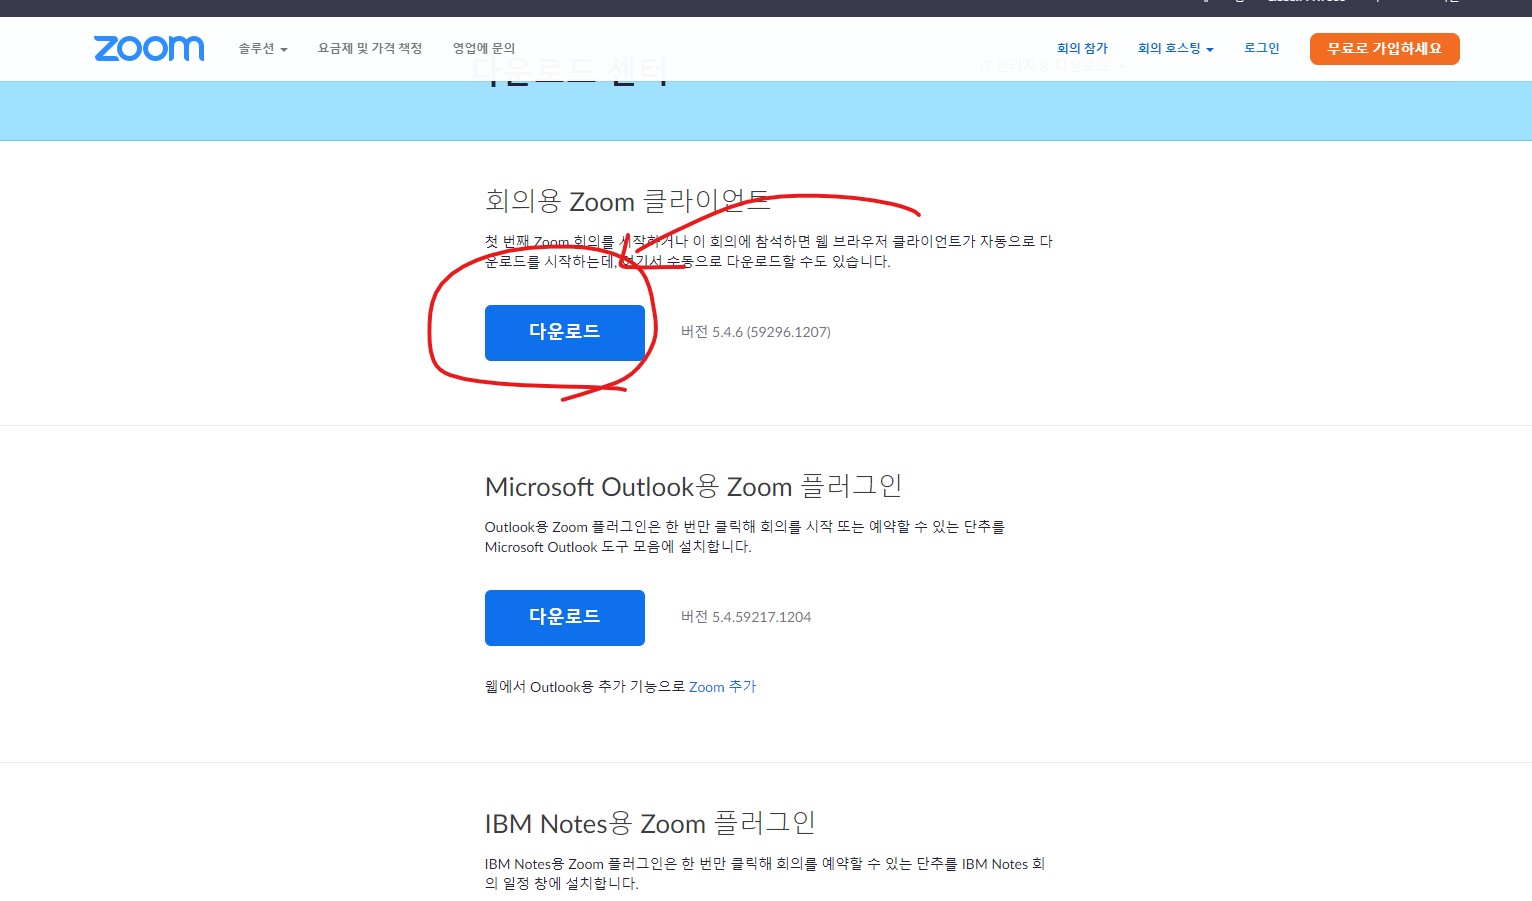This screenshot has height=901, width=1532.
Task: Download the 회의용 Zoom 클라이언트
Action: (x=565, y=333)
